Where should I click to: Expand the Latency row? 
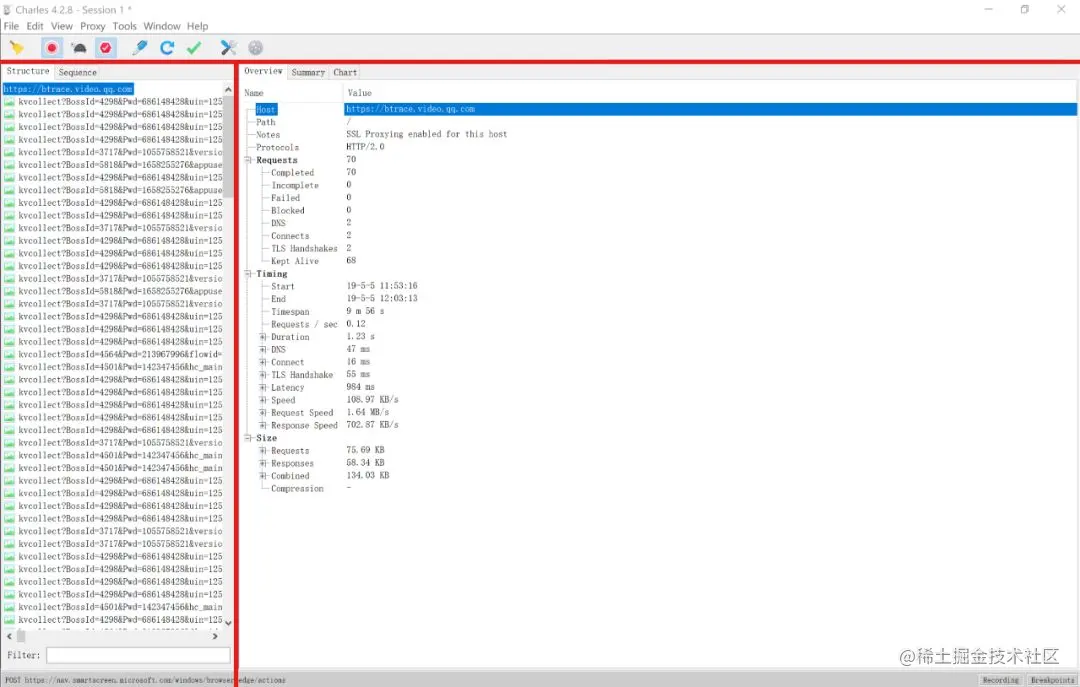pos(262,387)
